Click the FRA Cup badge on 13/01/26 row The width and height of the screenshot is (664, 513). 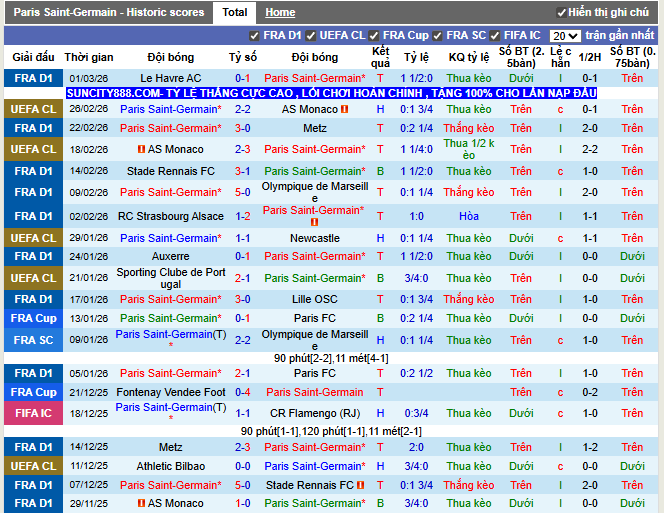33,319
